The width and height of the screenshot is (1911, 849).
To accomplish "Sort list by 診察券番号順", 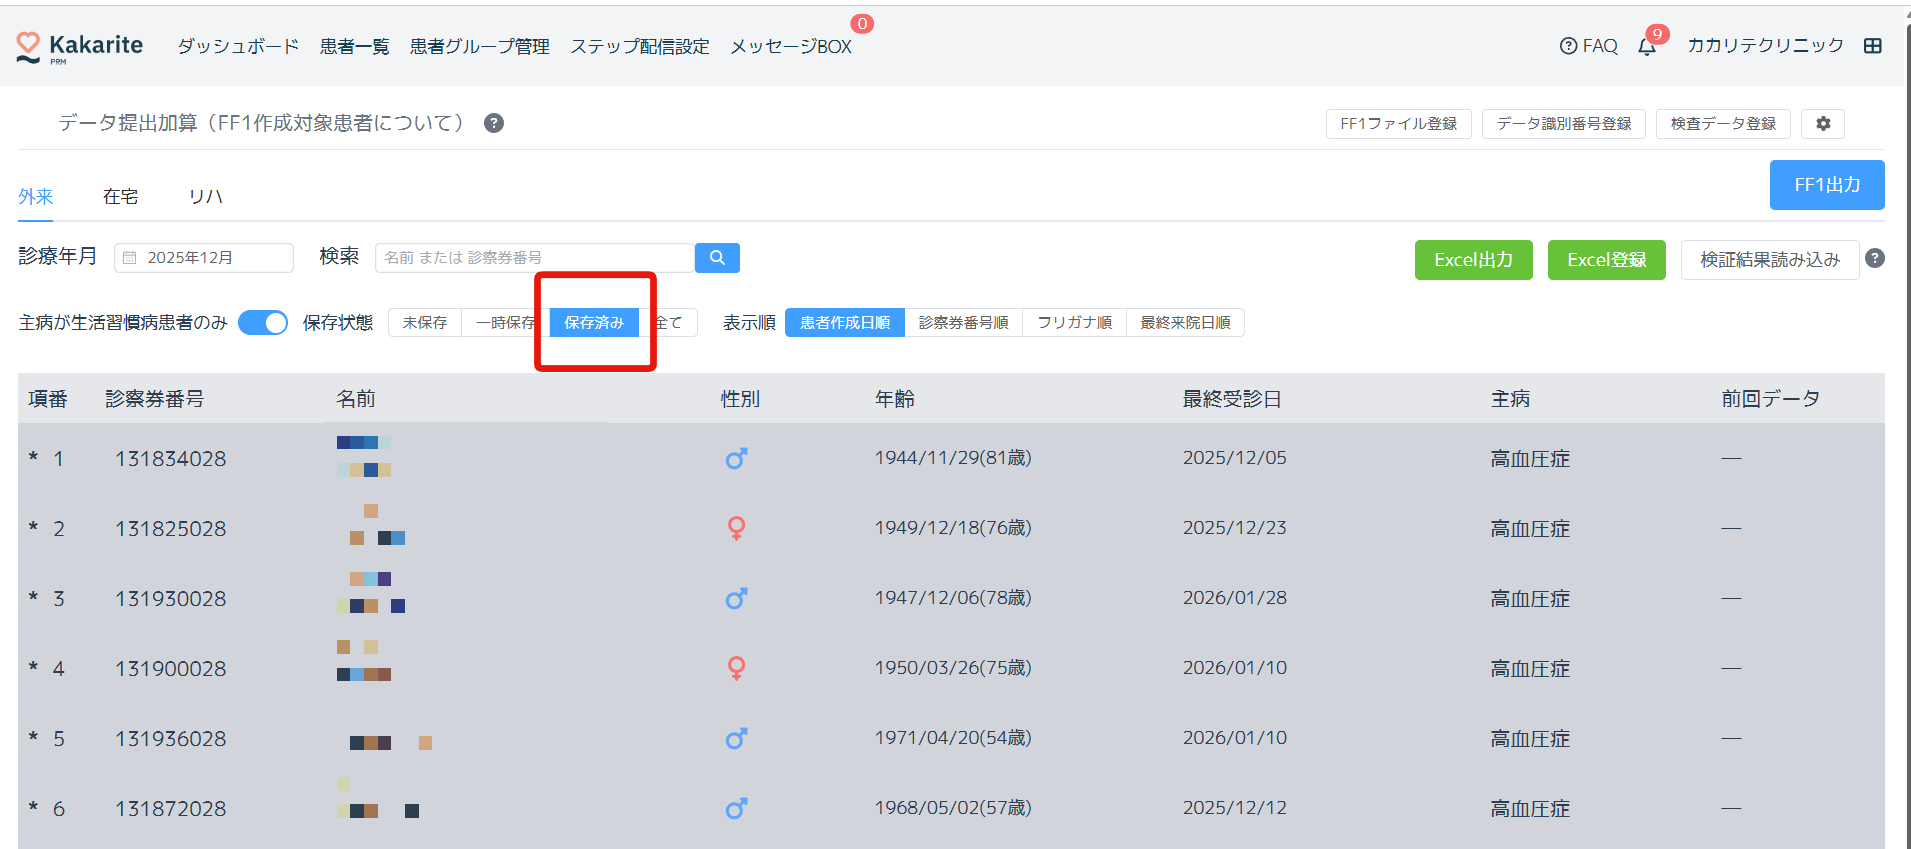I will click(x=963, y=323).
